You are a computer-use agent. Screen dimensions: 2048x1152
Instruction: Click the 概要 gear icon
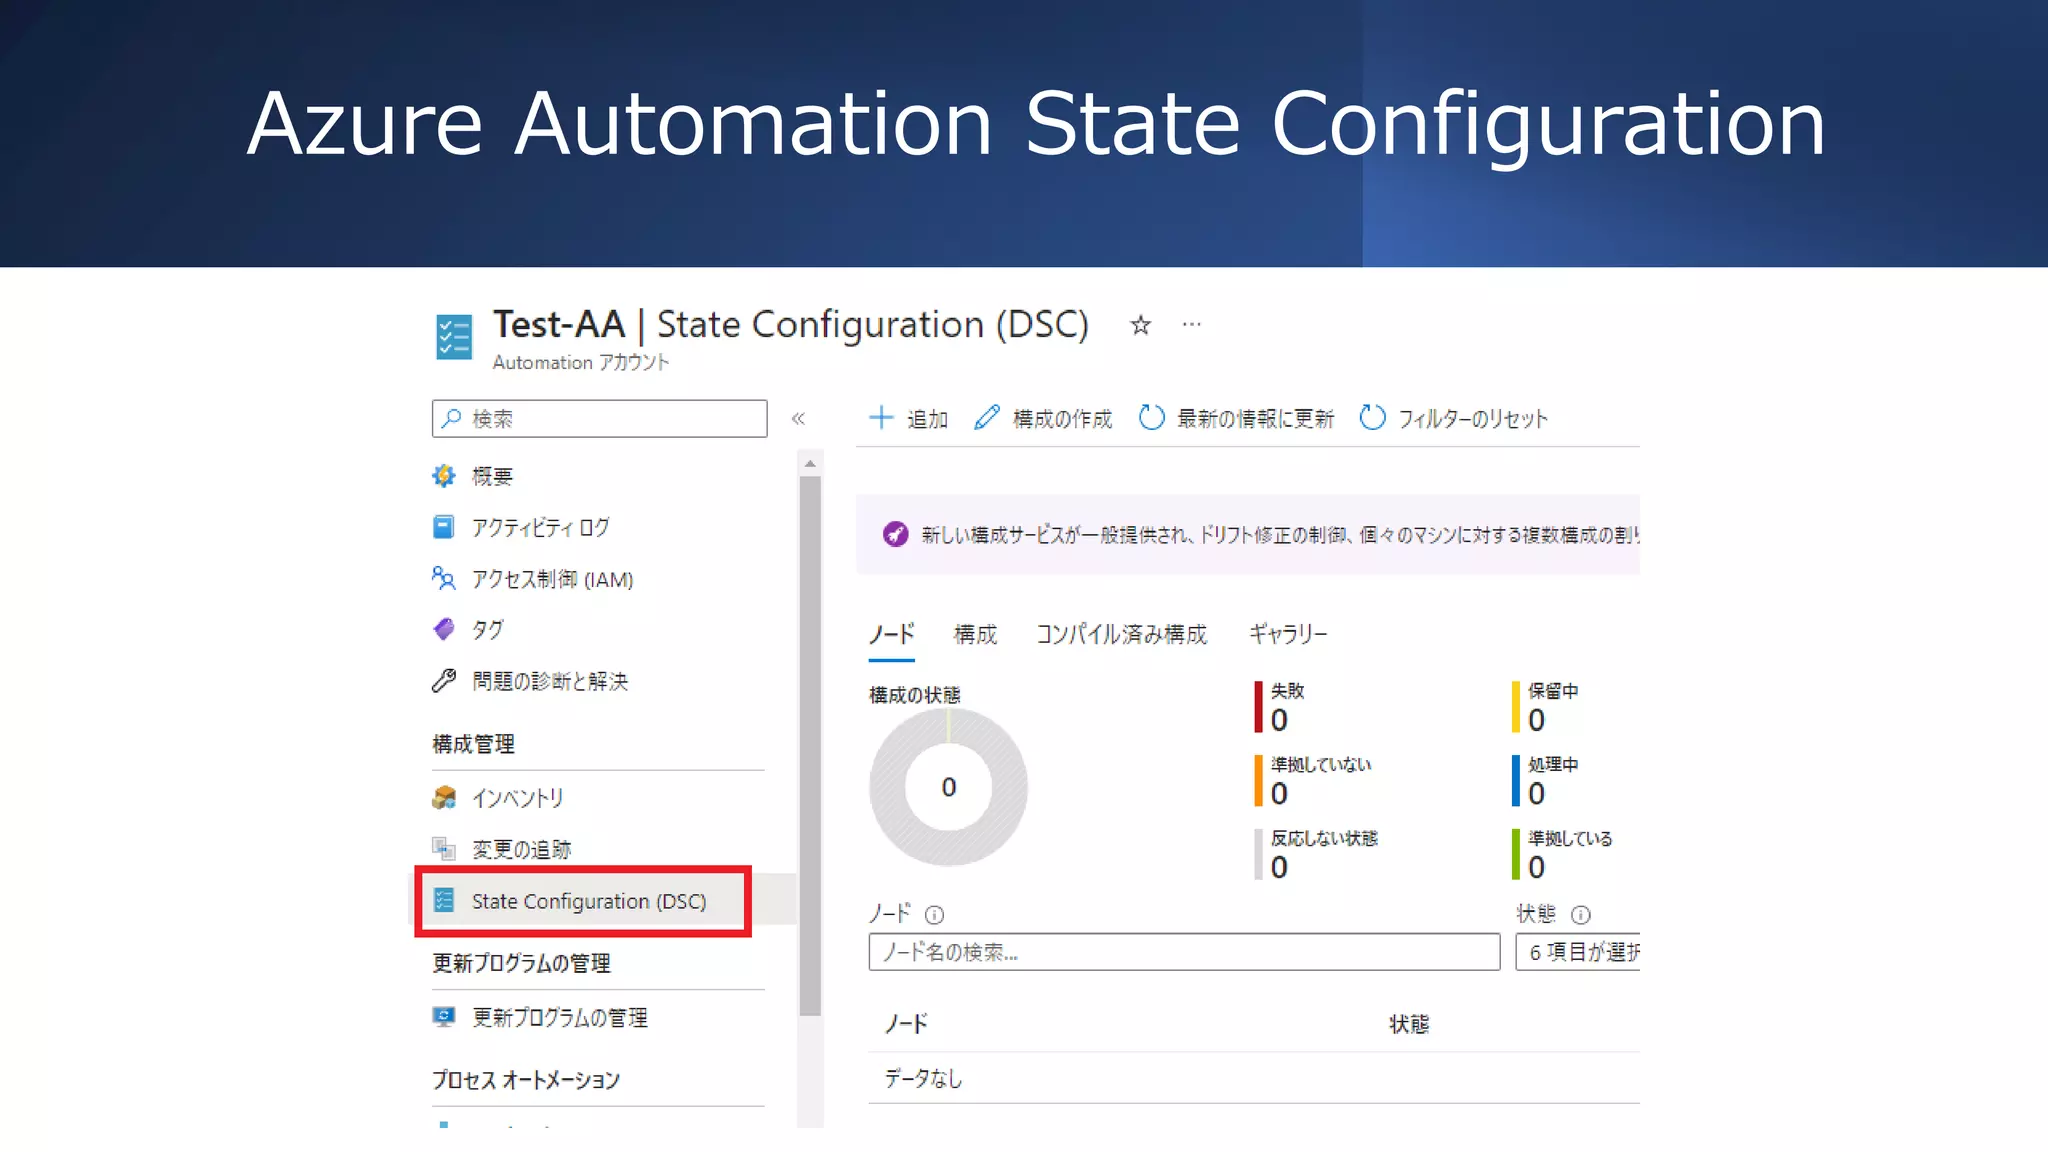[444, 476]
